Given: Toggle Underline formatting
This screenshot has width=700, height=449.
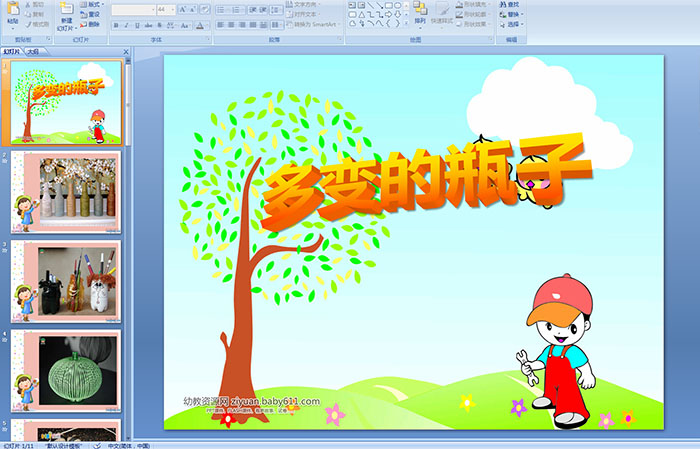Looking at the screenshot, I should coord(137,25).
